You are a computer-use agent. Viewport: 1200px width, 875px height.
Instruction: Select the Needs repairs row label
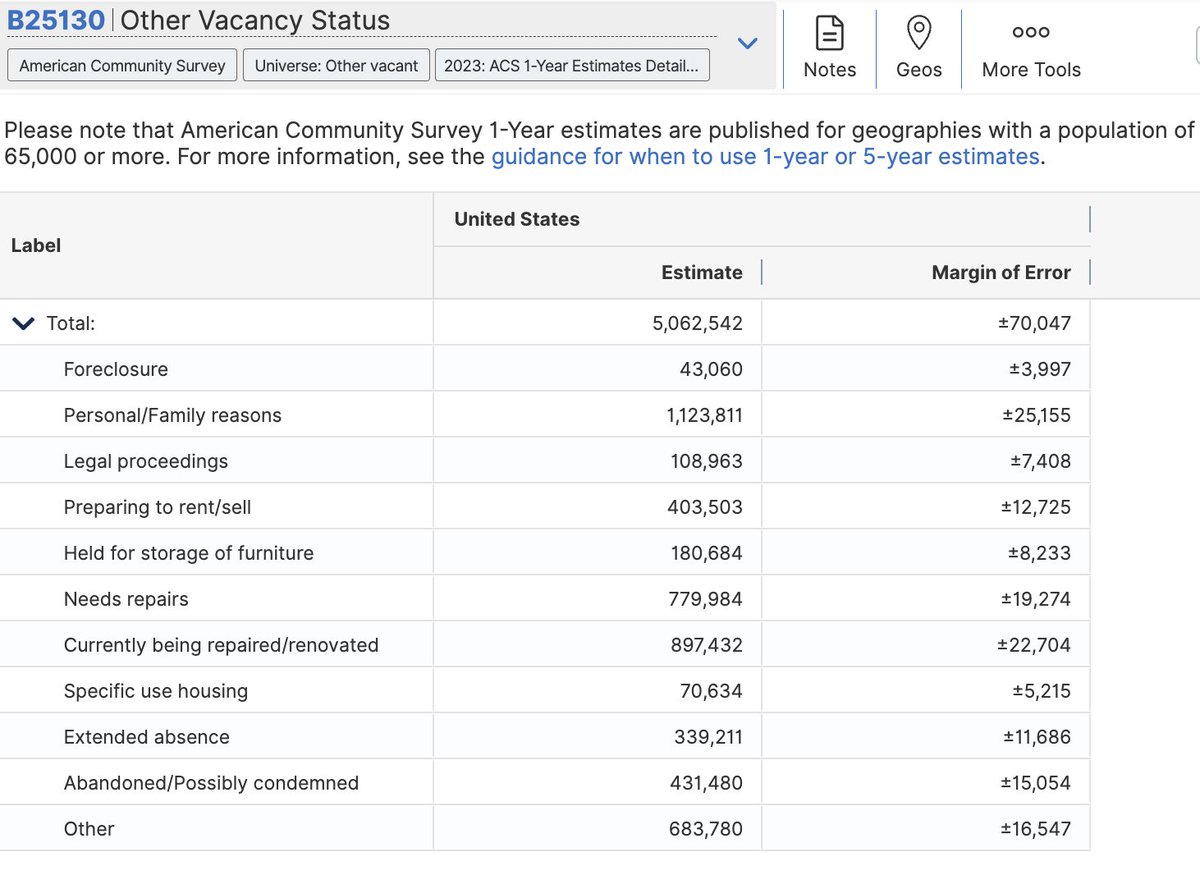click(126, 599)
